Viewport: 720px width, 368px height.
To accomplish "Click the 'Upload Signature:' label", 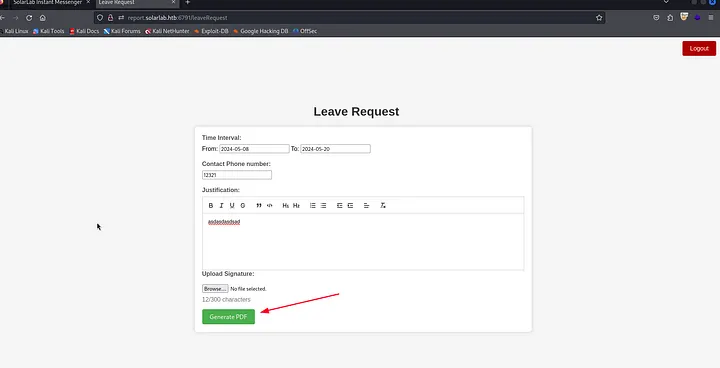I will pos(228,274).
